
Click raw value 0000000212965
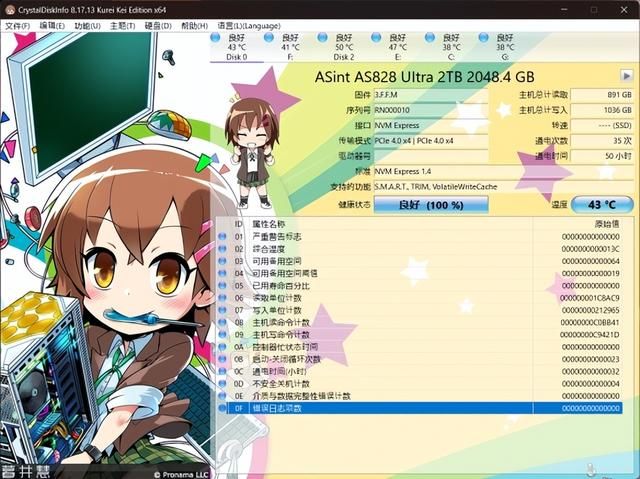click(x=590, y=310)
